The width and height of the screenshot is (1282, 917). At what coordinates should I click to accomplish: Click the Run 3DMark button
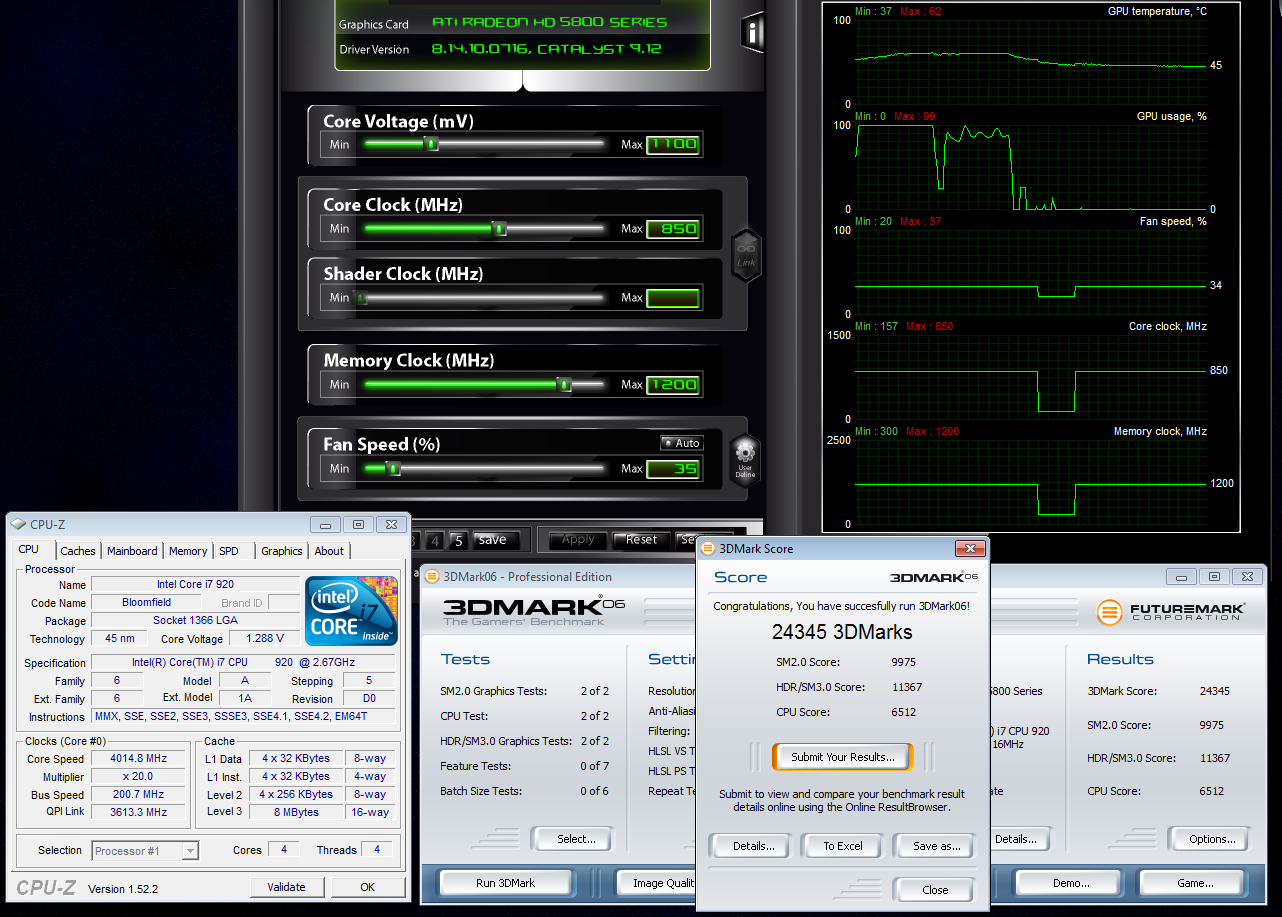506,883
